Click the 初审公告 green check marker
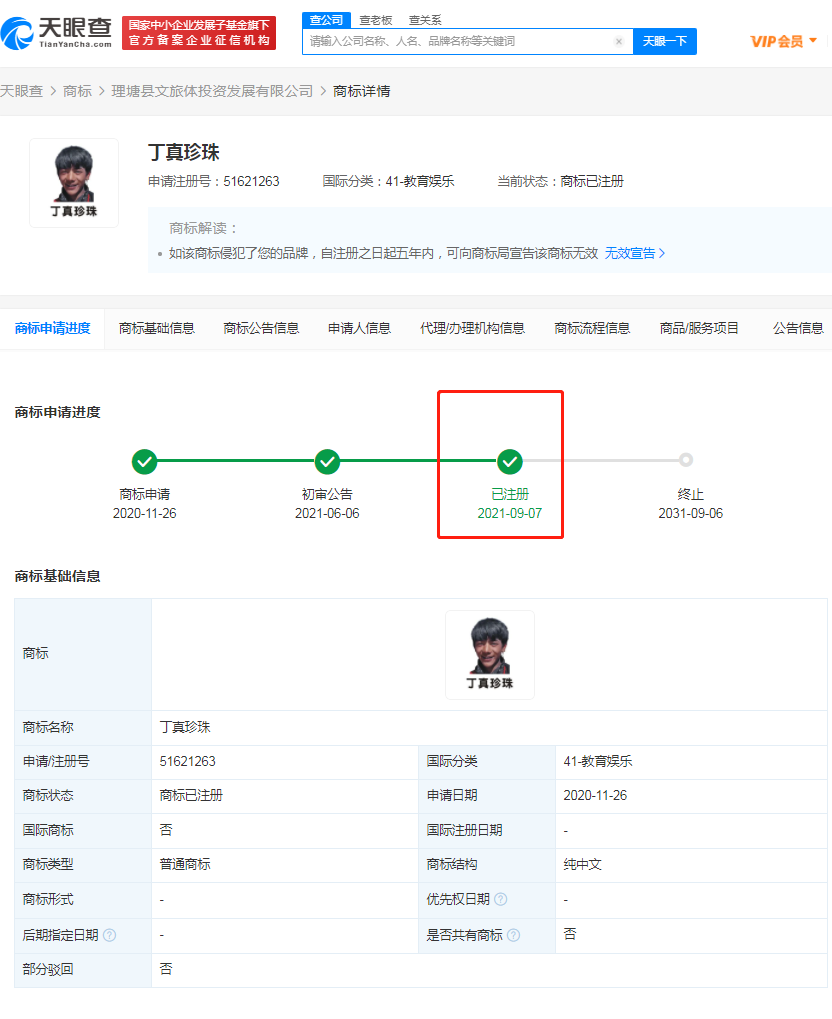The height and width of the screenshot is (1019, 832). (327, 461)
